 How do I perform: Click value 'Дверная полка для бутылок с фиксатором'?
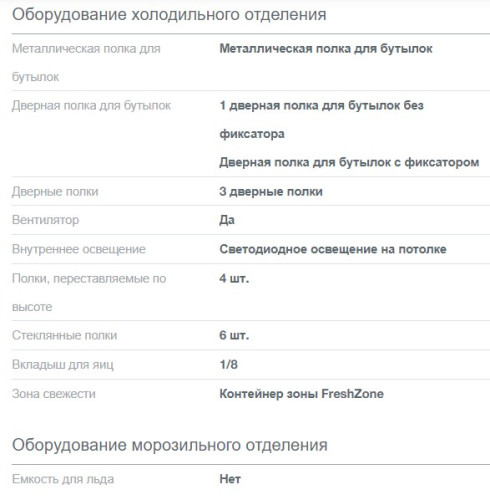click(349, 162)
